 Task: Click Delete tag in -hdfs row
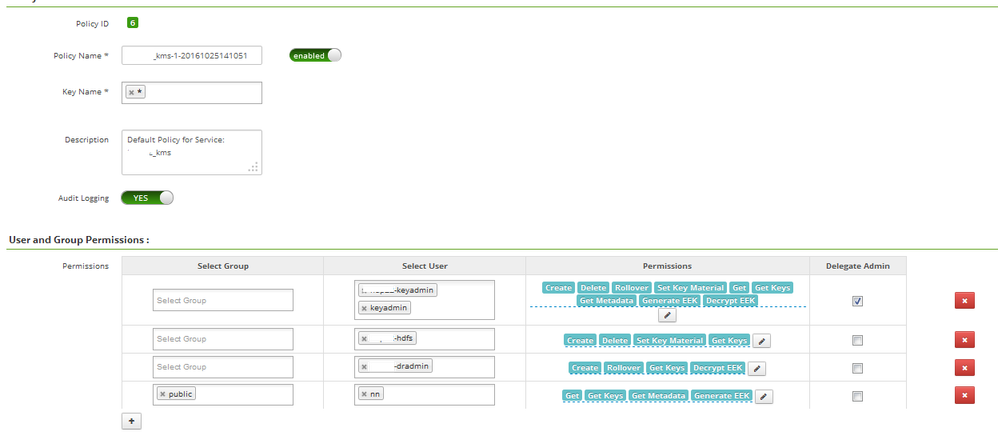(x=615, y=341)
